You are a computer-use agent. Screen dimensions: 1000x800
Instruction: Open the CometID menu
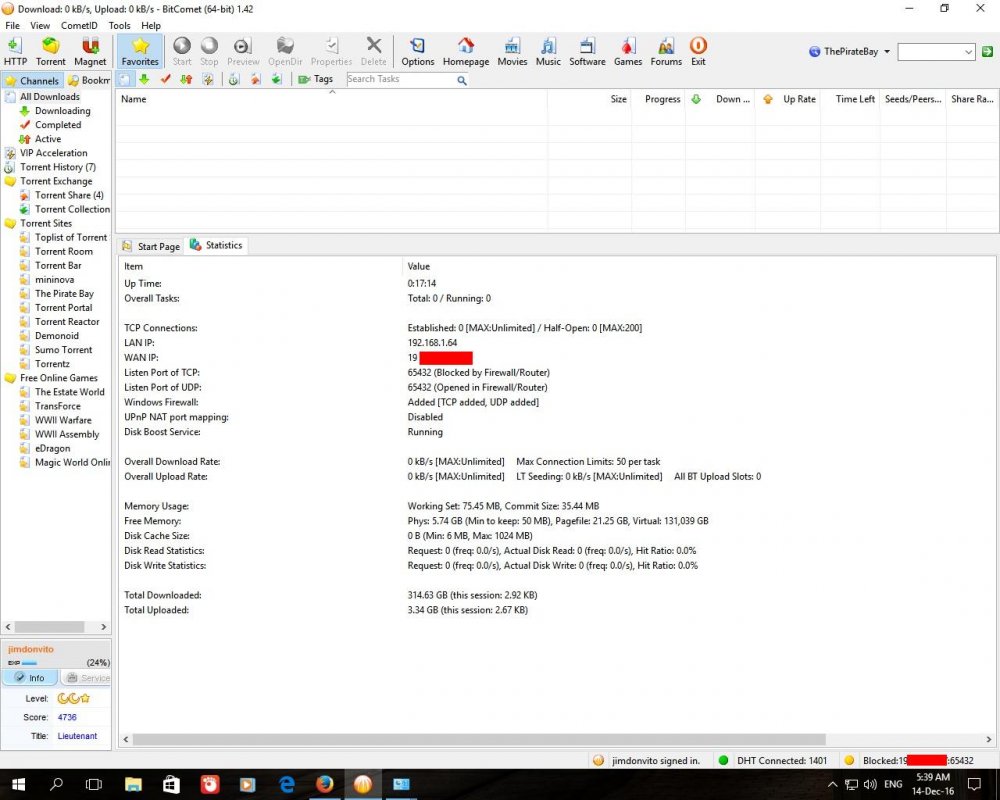click(x=79, y=26)
